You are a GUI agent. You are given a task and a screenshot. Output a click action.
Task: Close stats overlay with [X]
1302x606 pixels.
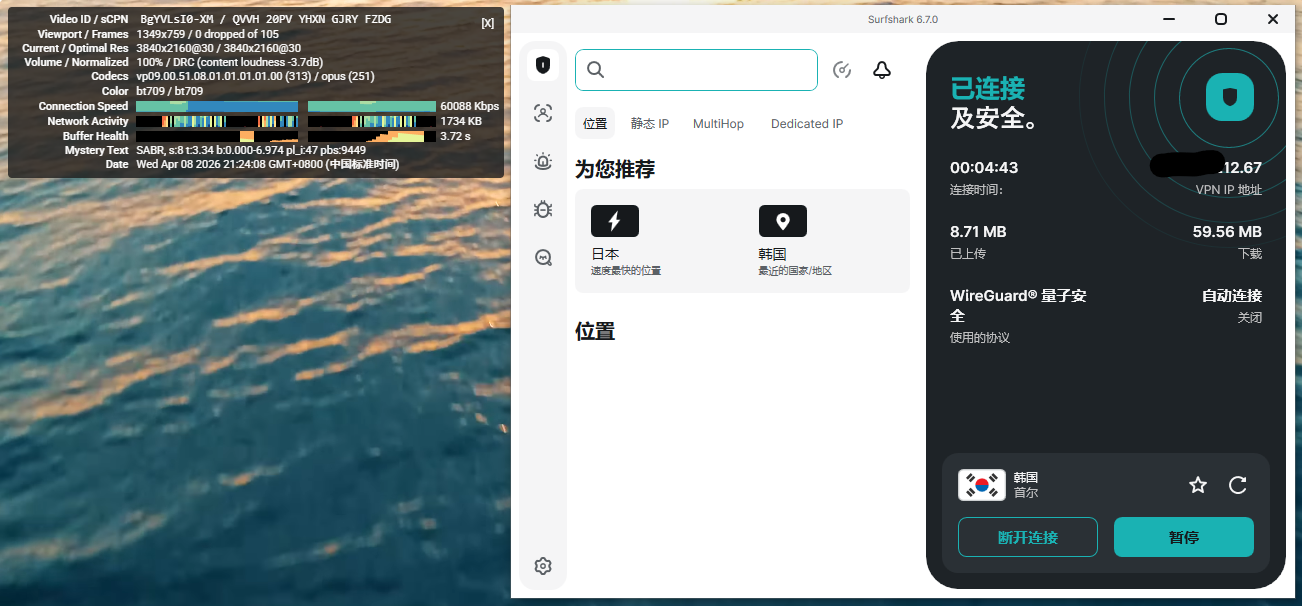tap(487, 23)
